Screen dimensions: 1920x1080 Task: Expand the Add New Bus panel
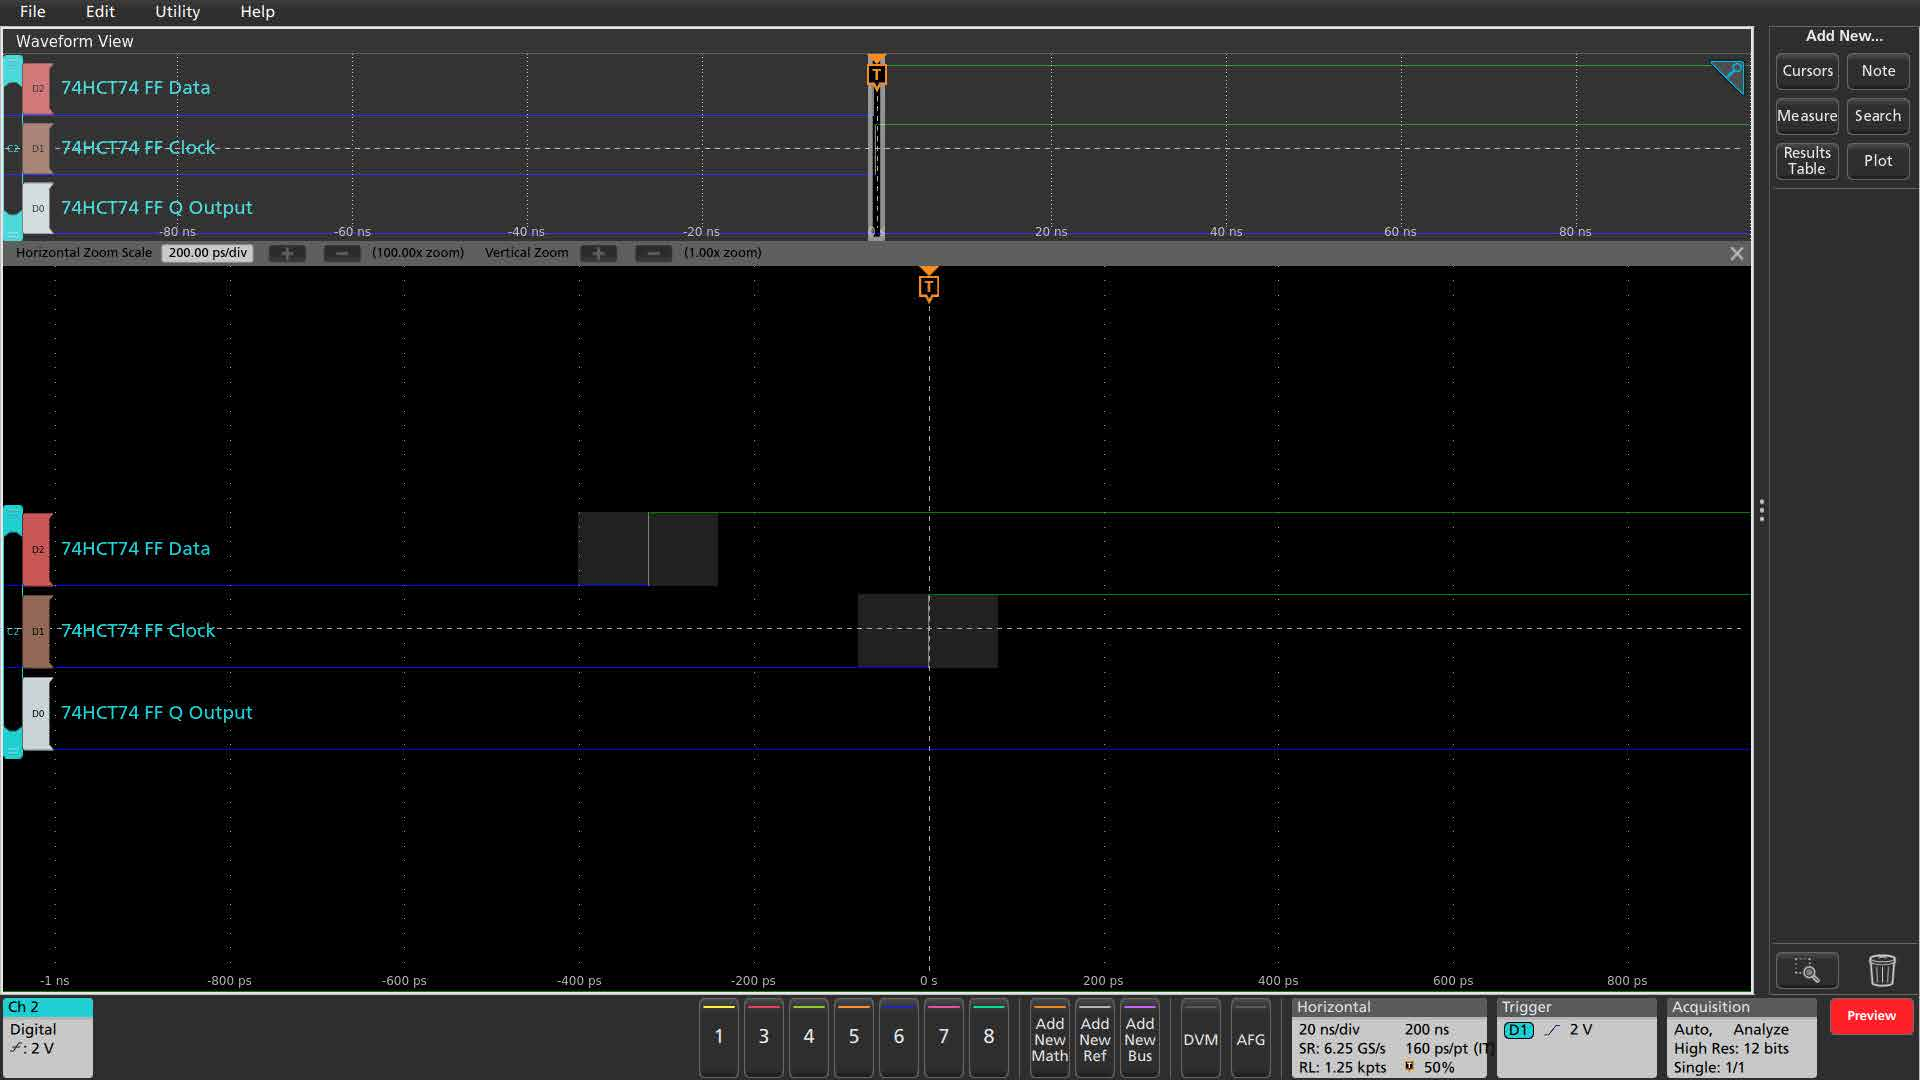pos(1139,1038)
